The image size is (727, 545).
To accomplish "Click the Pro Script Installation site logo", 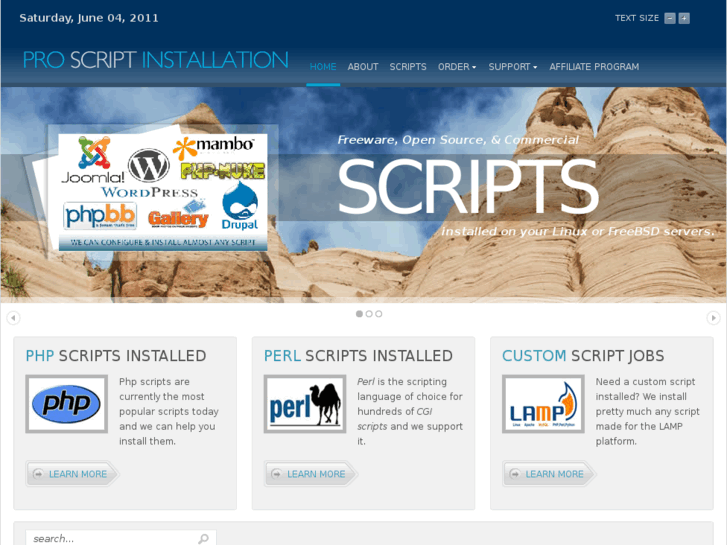I will pyautogui.click(x=156, y=60).
